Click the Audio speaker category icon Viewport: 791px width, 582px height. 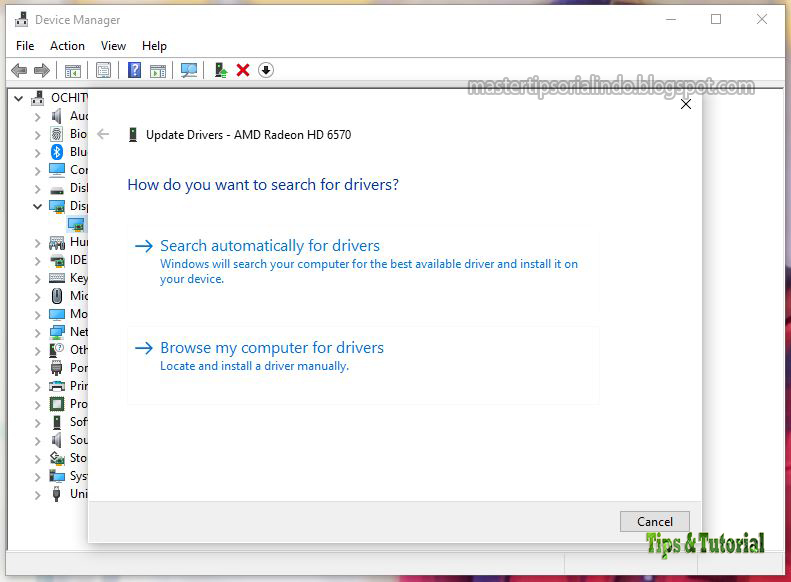click(56, 116)
